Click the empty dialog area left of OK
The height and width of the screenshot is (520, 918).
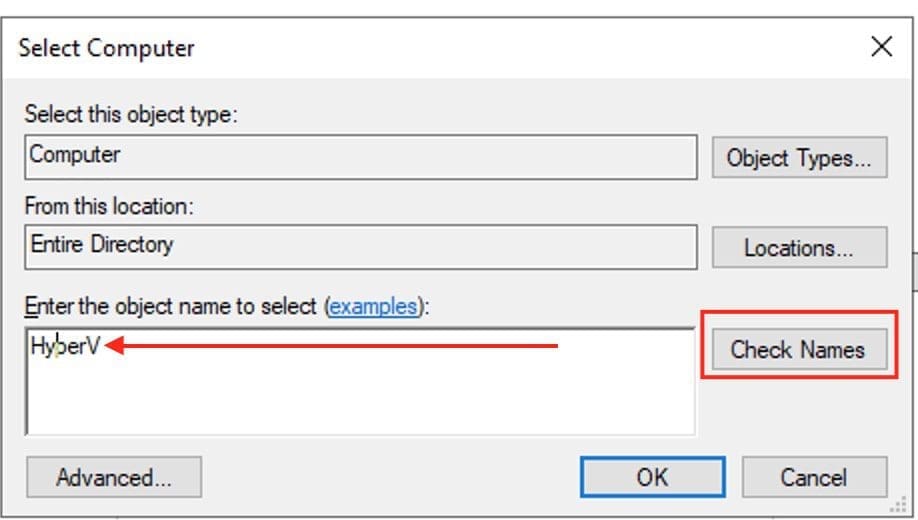[390, 477]
